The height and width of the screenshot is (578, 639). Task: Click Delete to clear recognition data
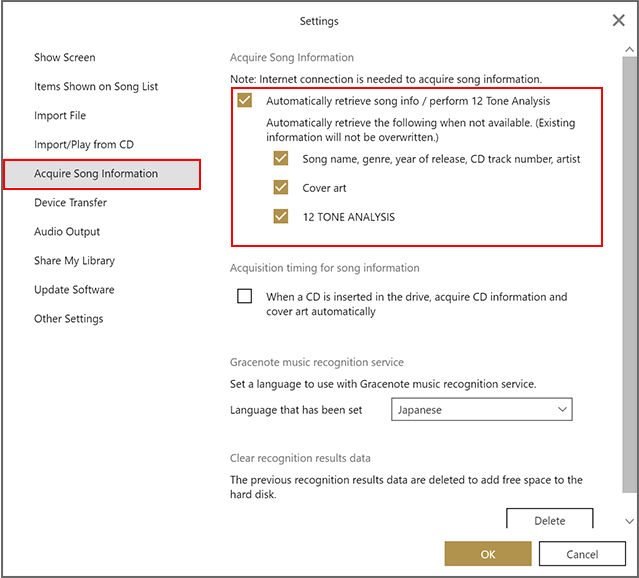549,519
